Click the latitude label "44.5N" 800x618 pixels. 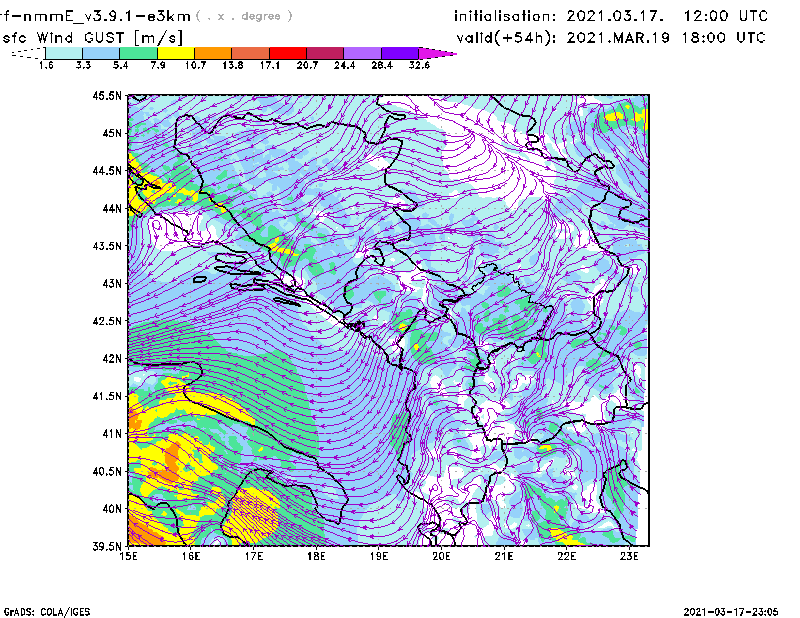107,171
